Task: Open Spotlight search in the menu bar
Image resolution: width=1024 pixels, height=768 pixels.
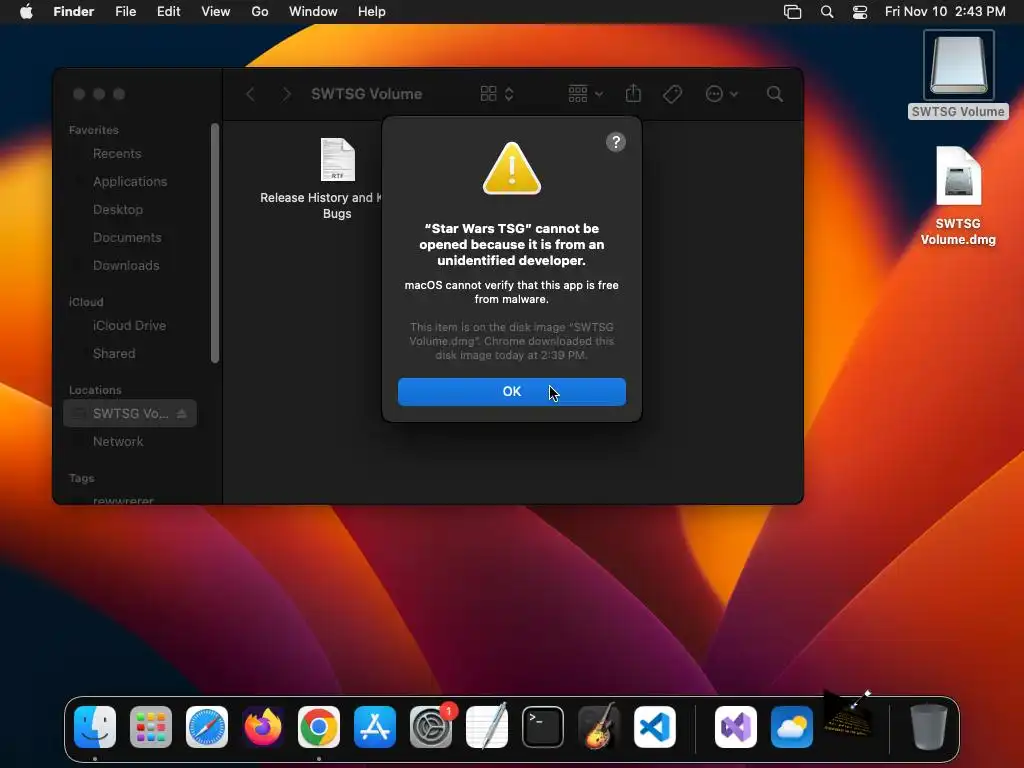Action: [x=827, y=12]
